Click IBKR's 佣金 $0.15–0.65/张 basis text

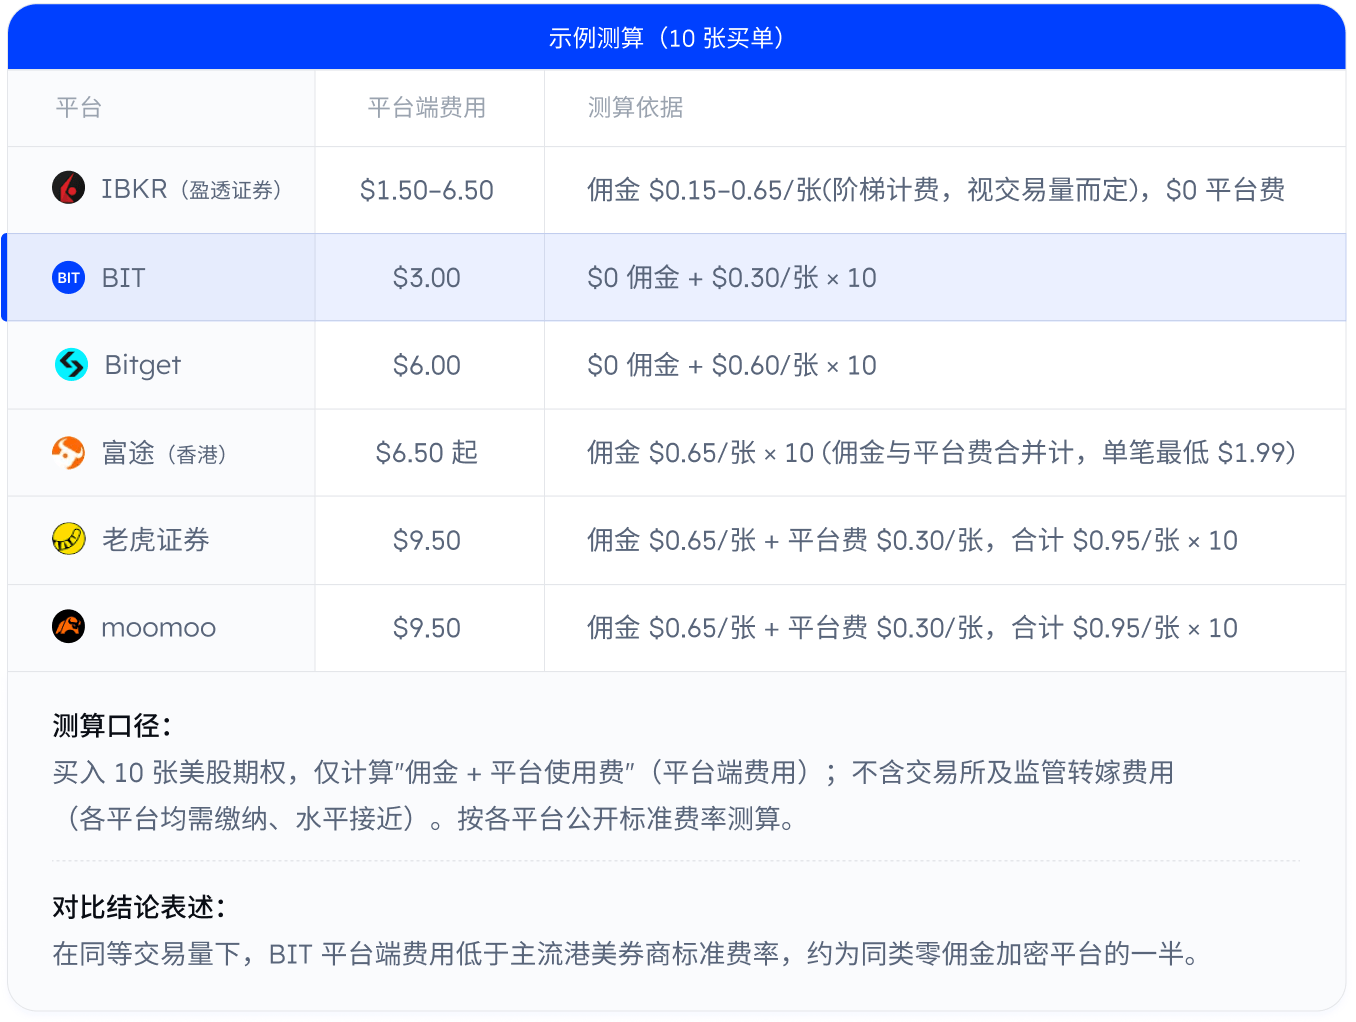[x=936, y=190]
